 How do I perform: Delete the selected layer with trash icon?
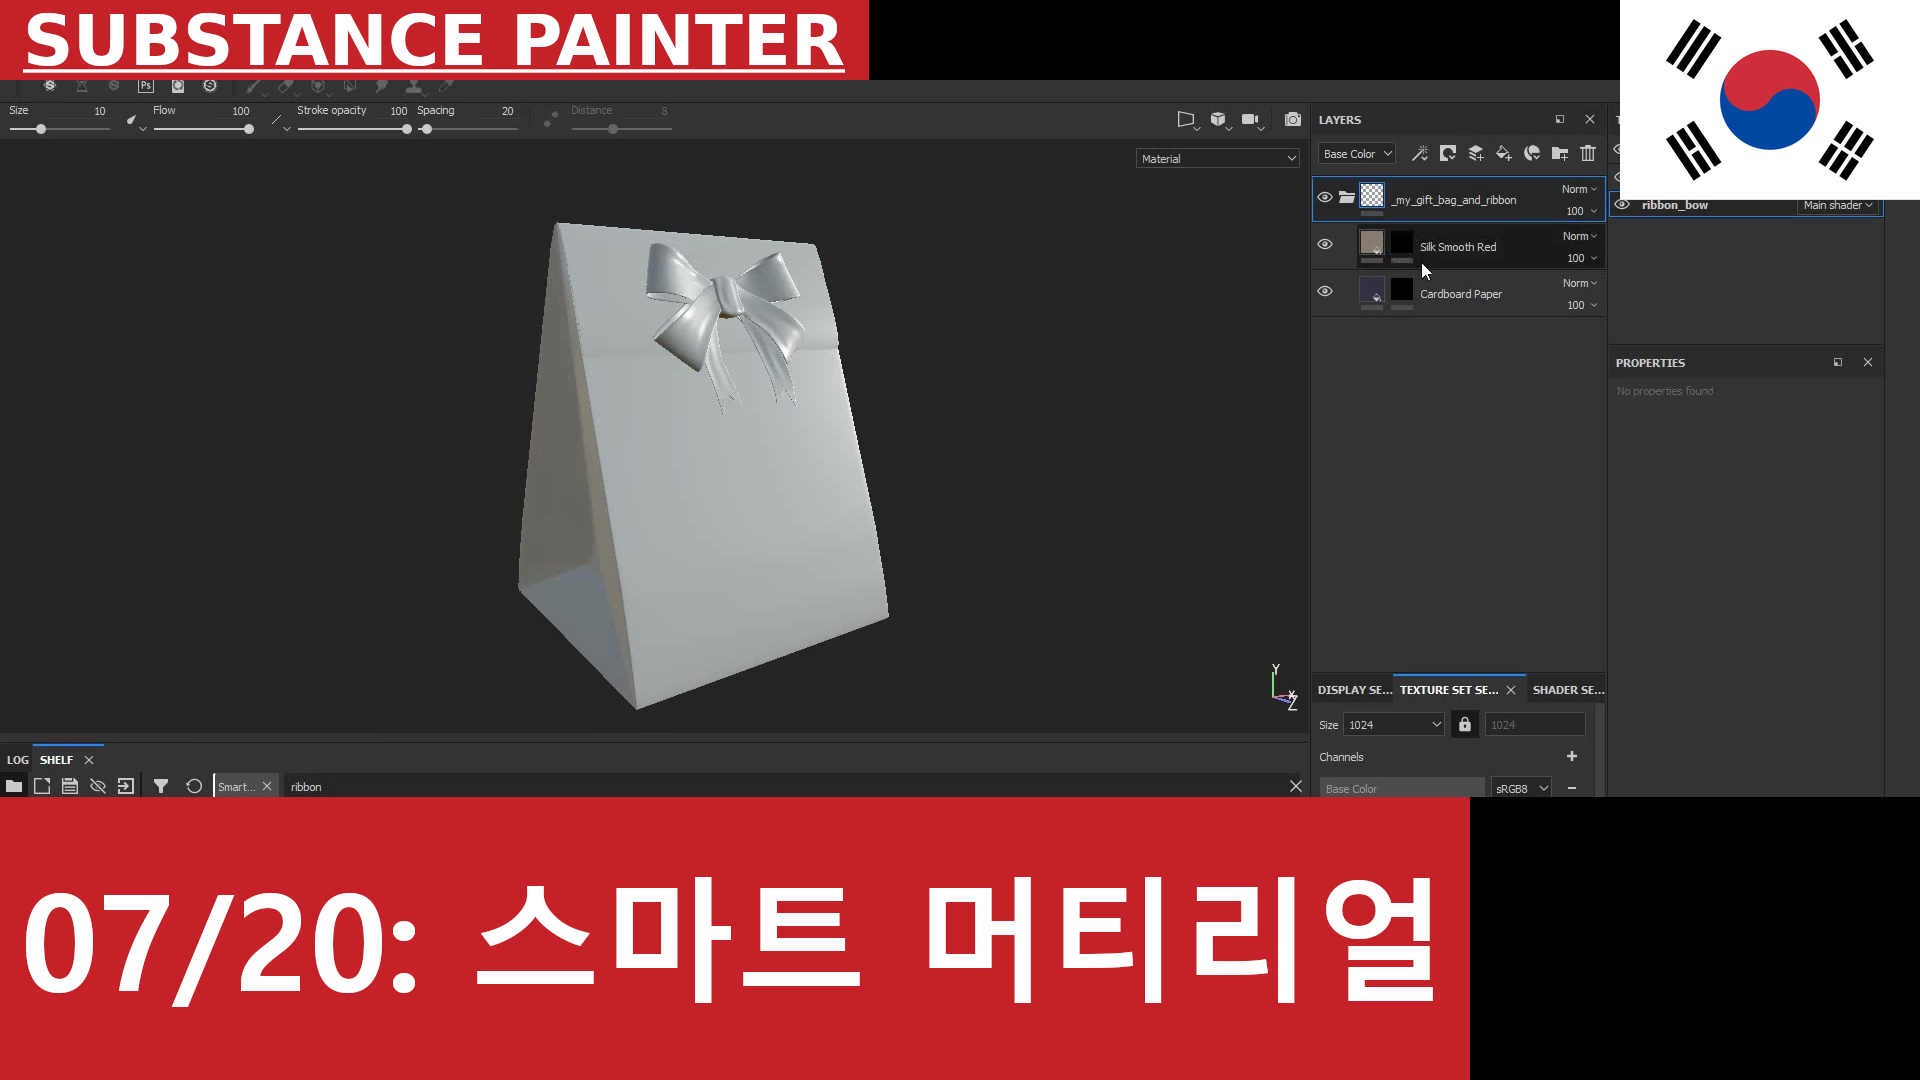(x=1588, y=153)
